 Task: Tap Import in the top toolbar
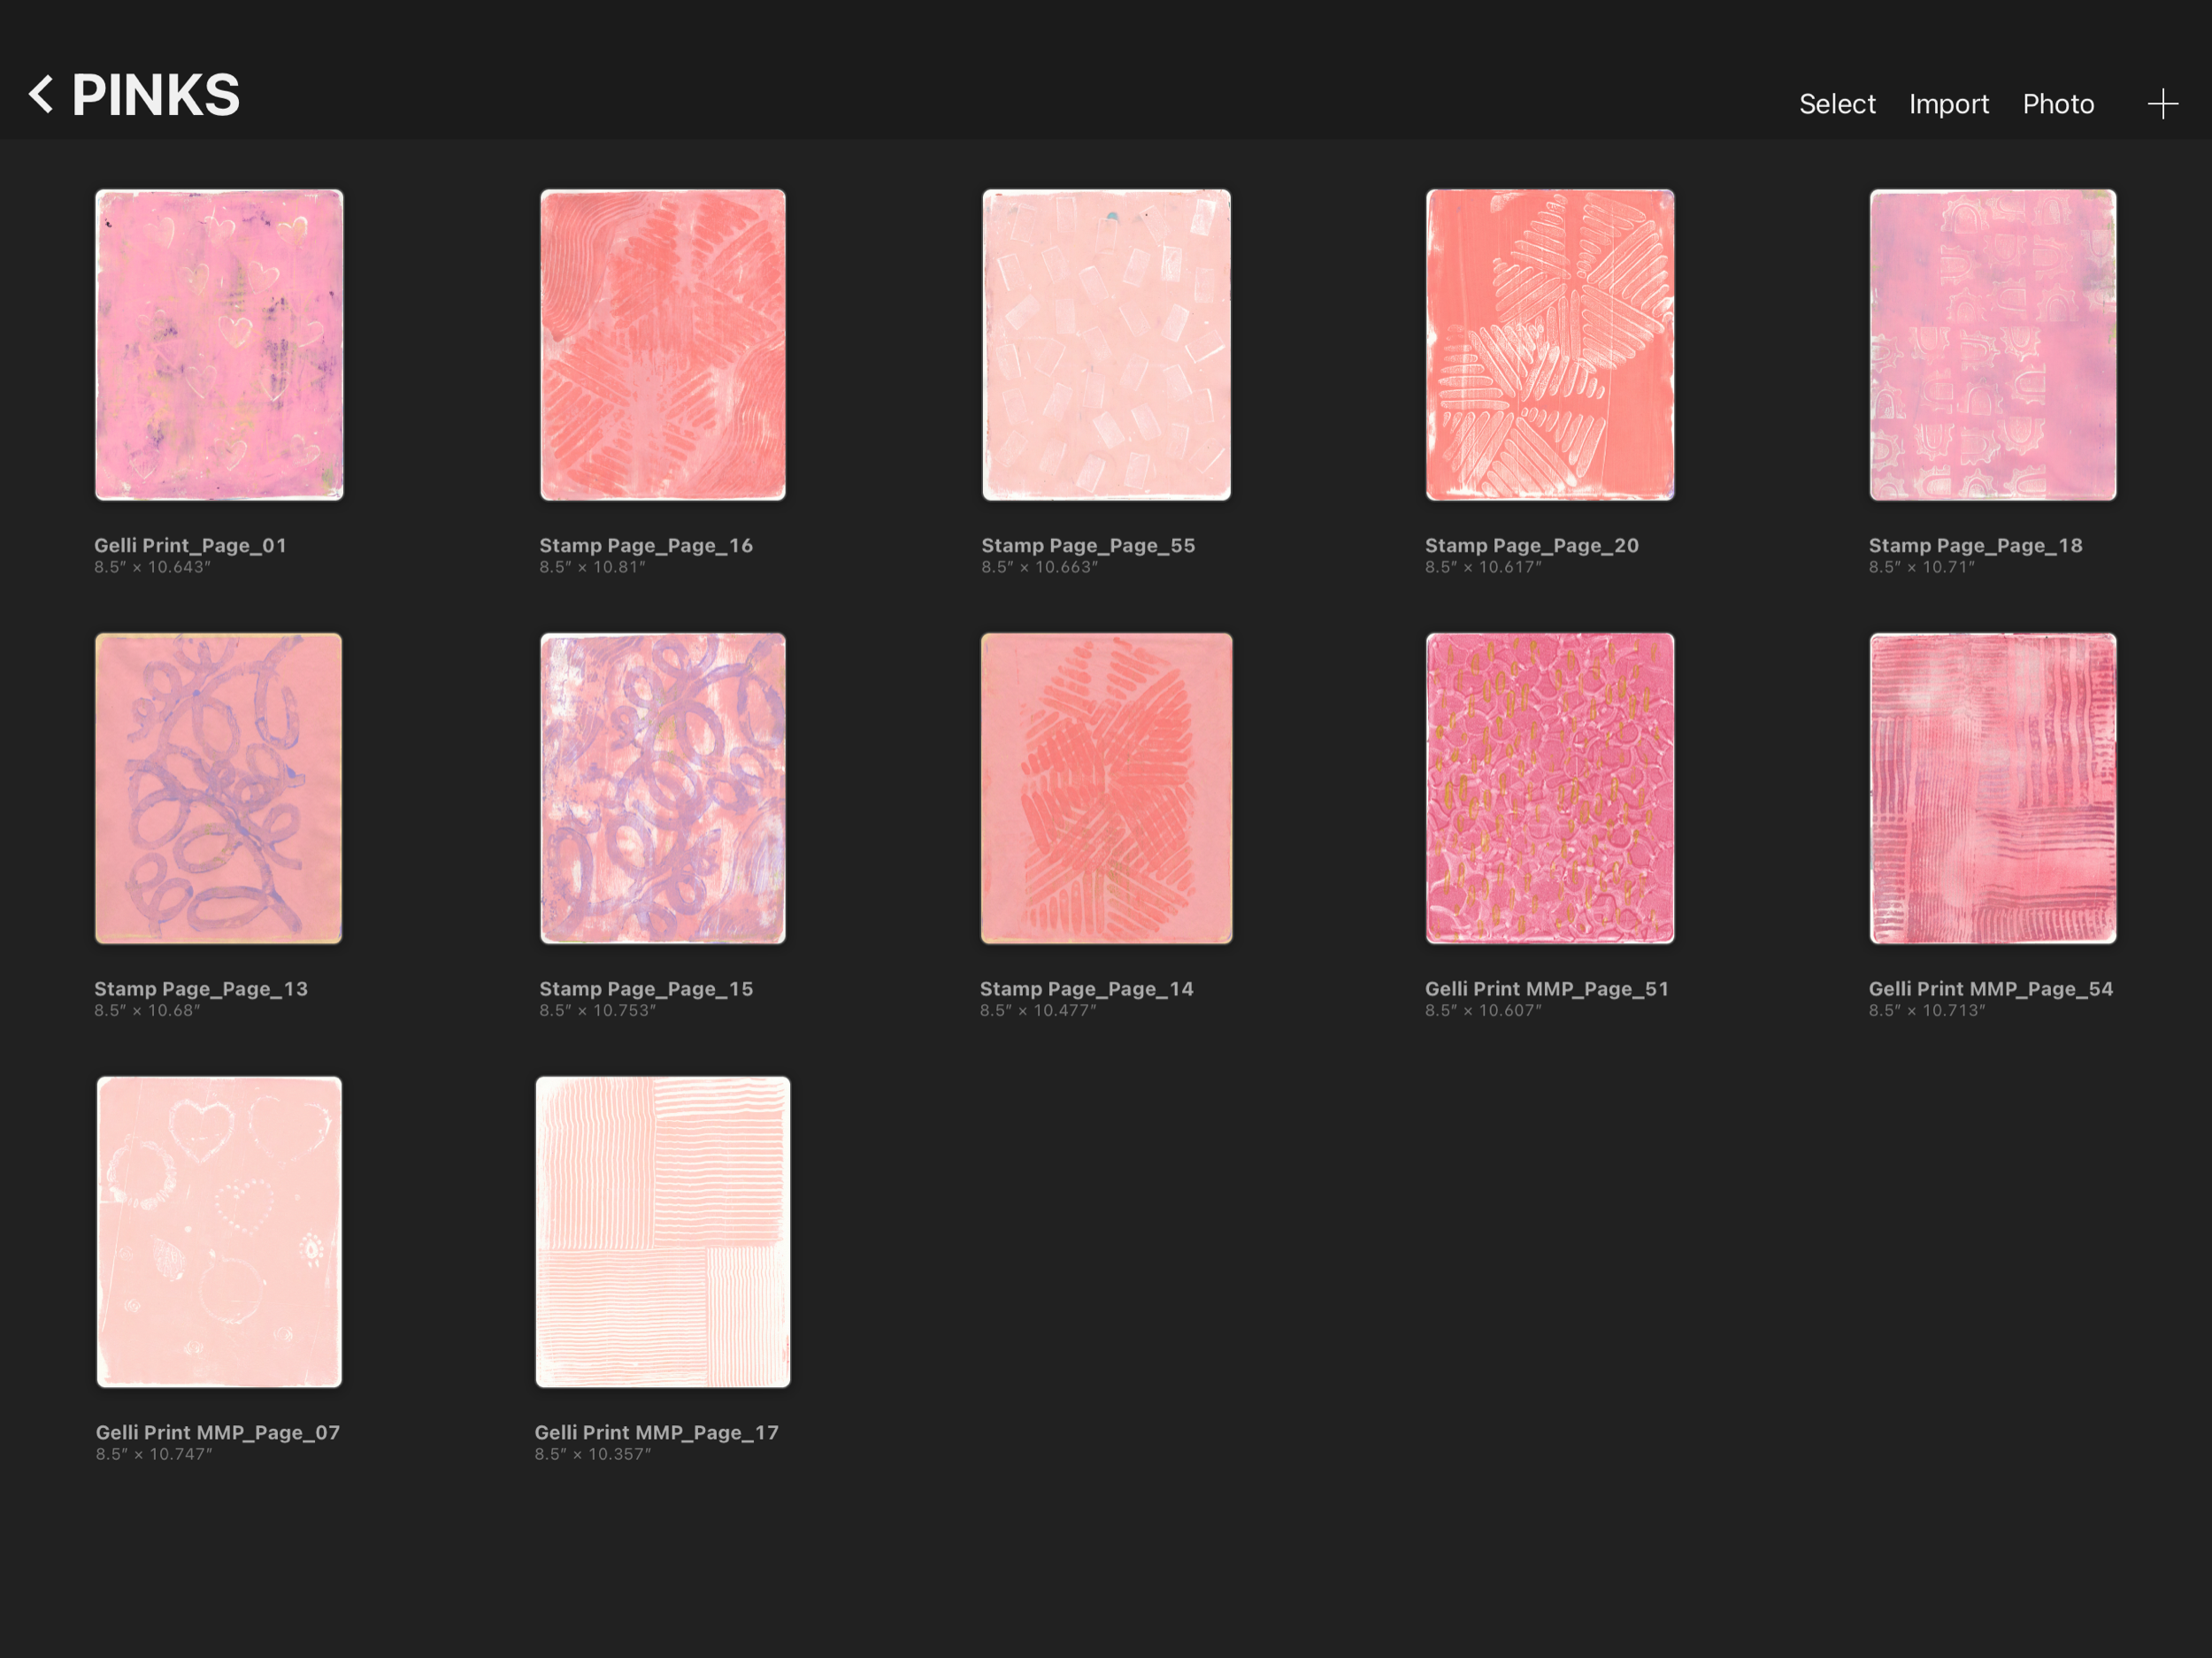click(1948, 104)
